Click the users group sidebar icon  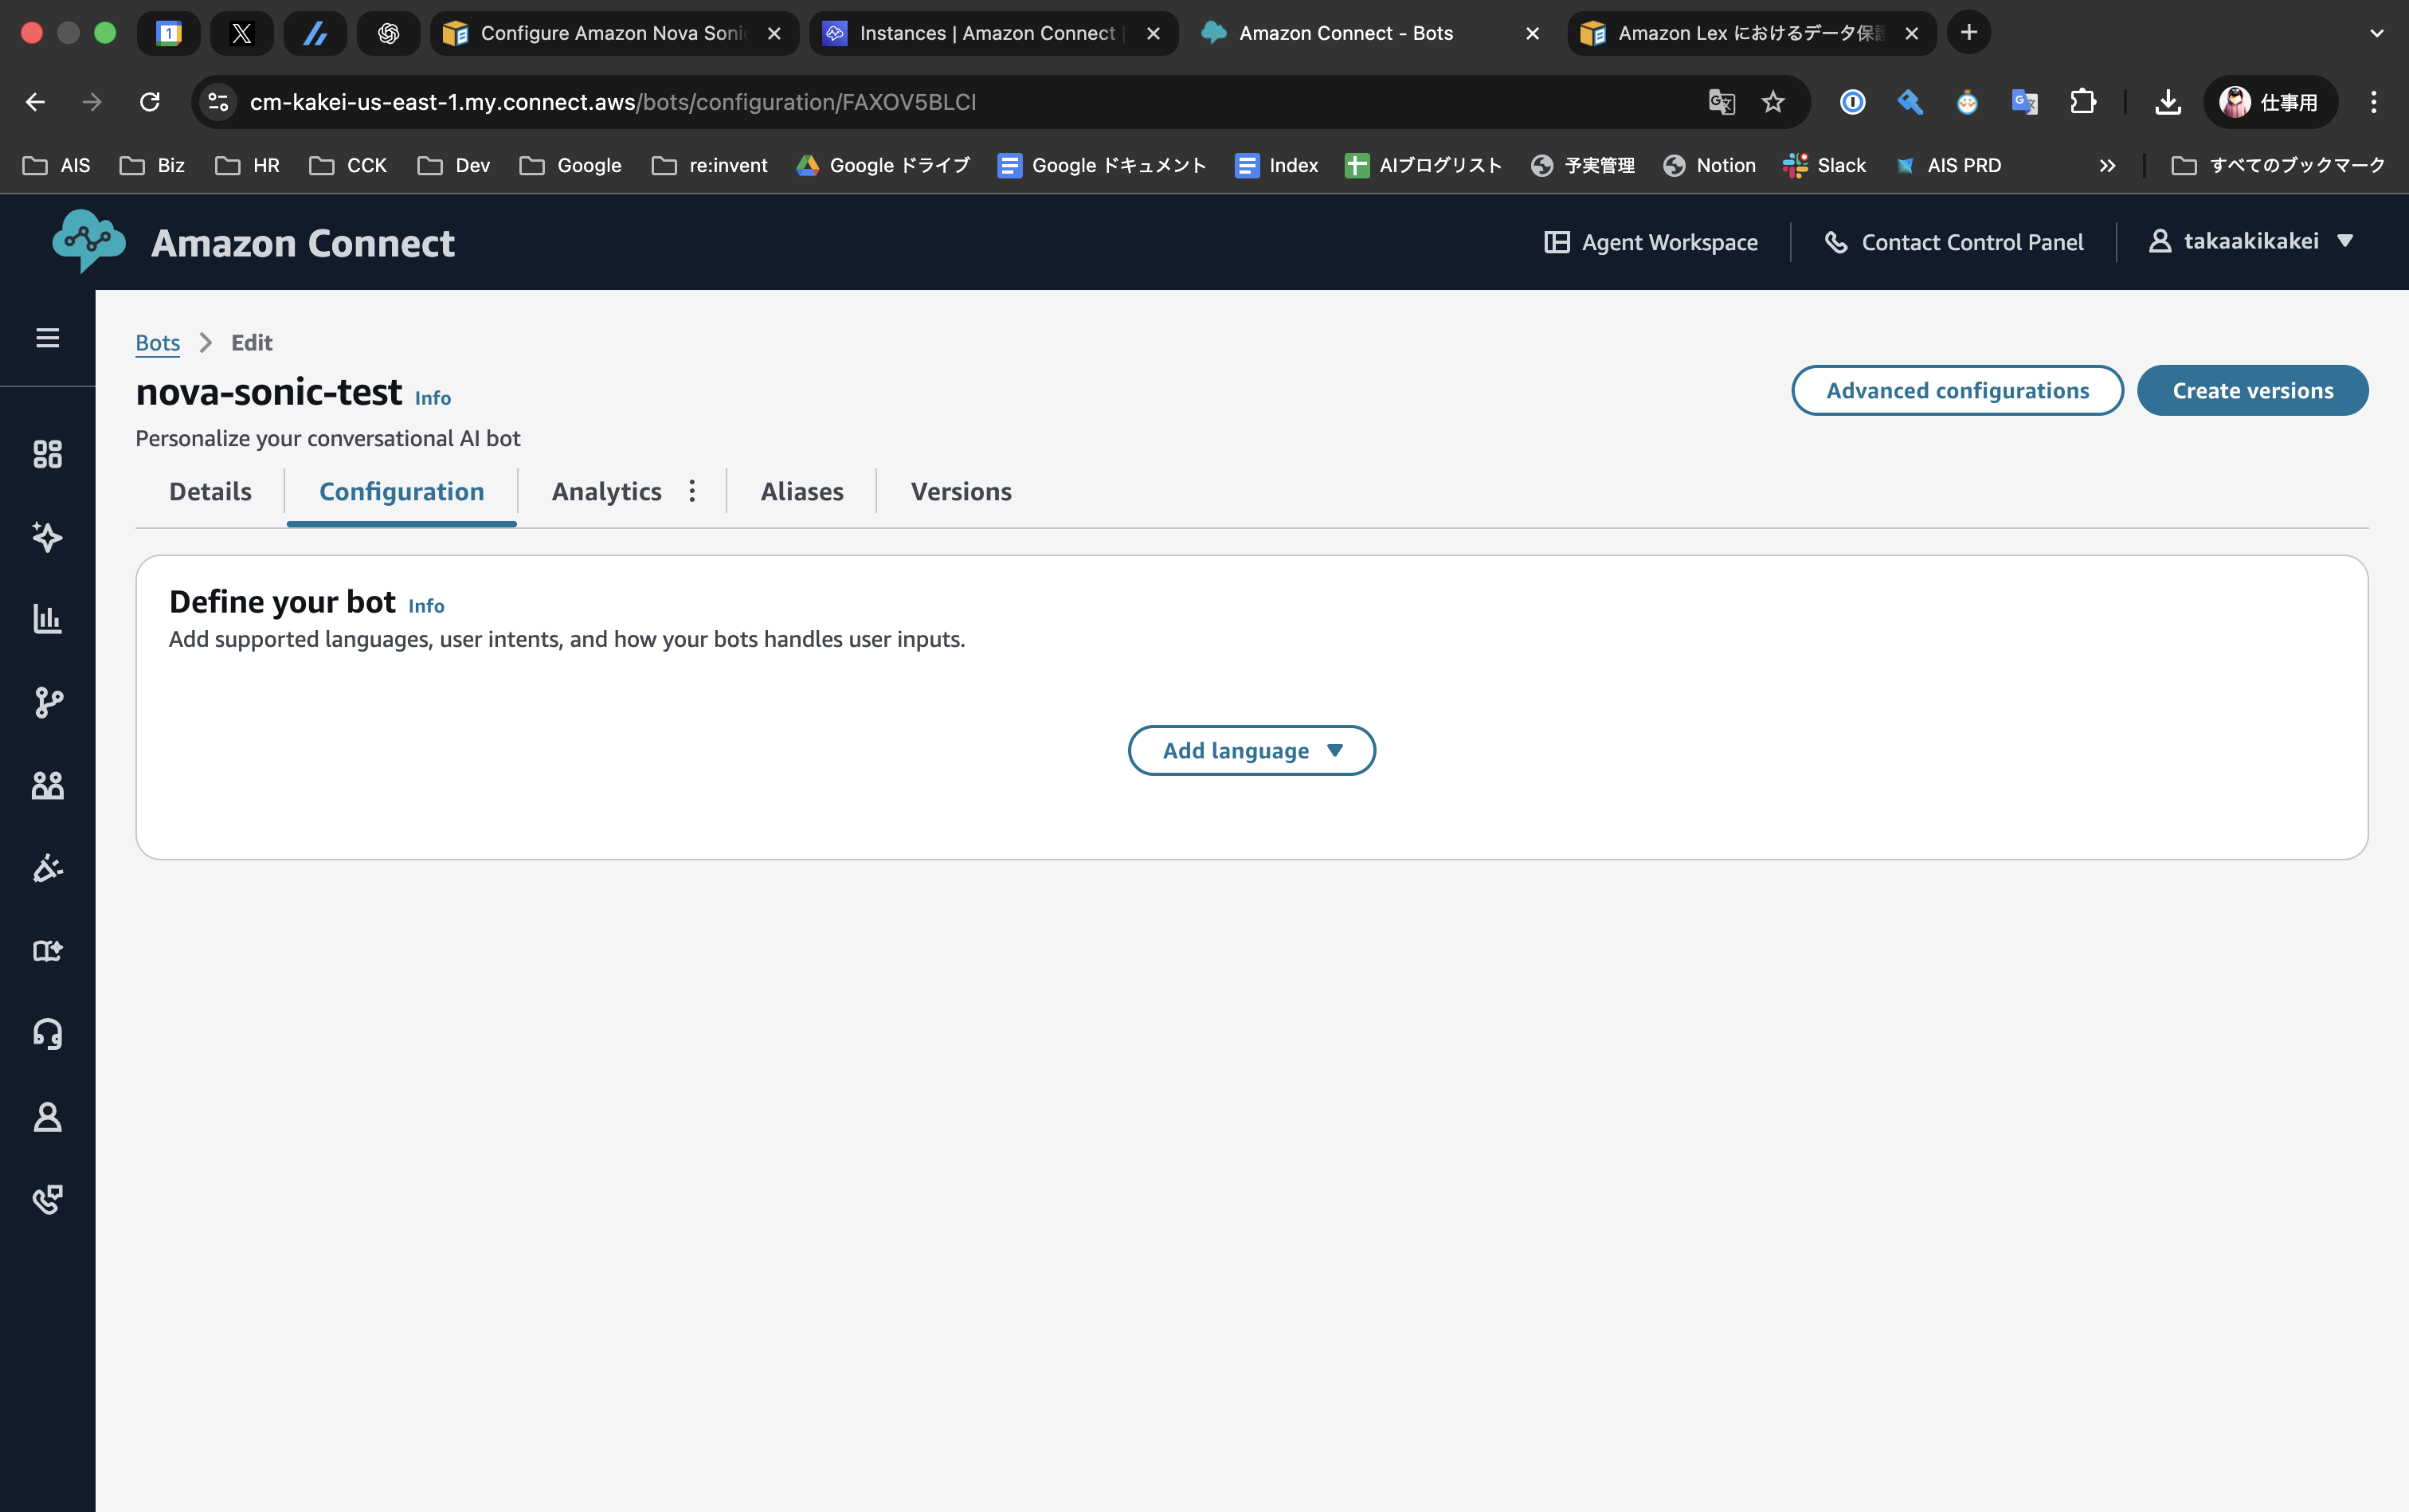47,785
